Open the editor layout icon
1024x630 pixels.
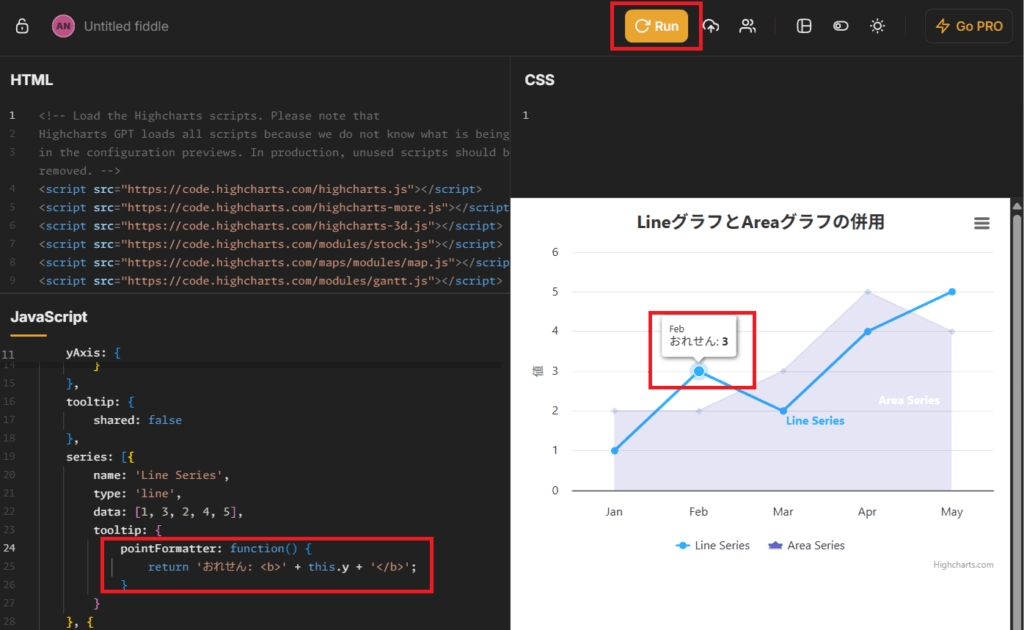point(804,26)
